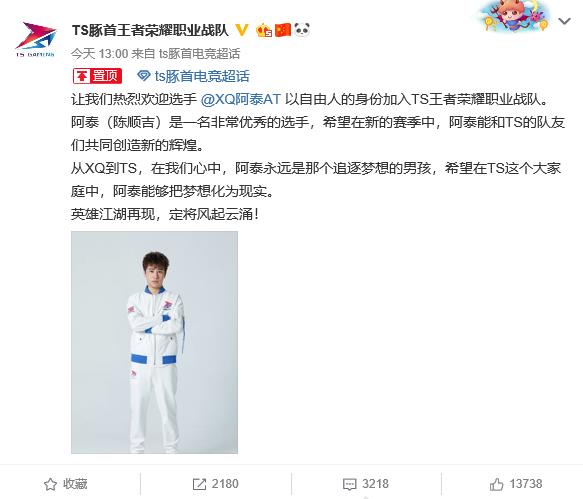The image size is (583, 499).
Task: Open TS豚首王者荣耀职业战队 account name
Action: [x=150, y=30]
